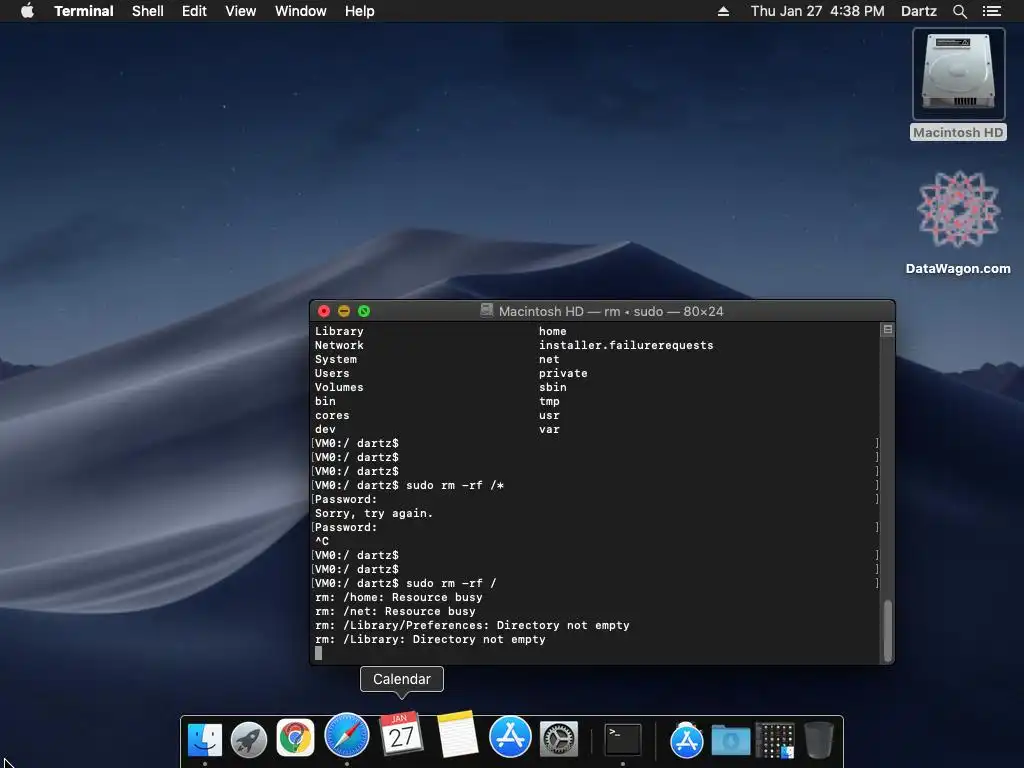This screenshot has height=768, width=1024.
Task: Launch Launchpad rocket icon in Dock
Action: [249, 740]
